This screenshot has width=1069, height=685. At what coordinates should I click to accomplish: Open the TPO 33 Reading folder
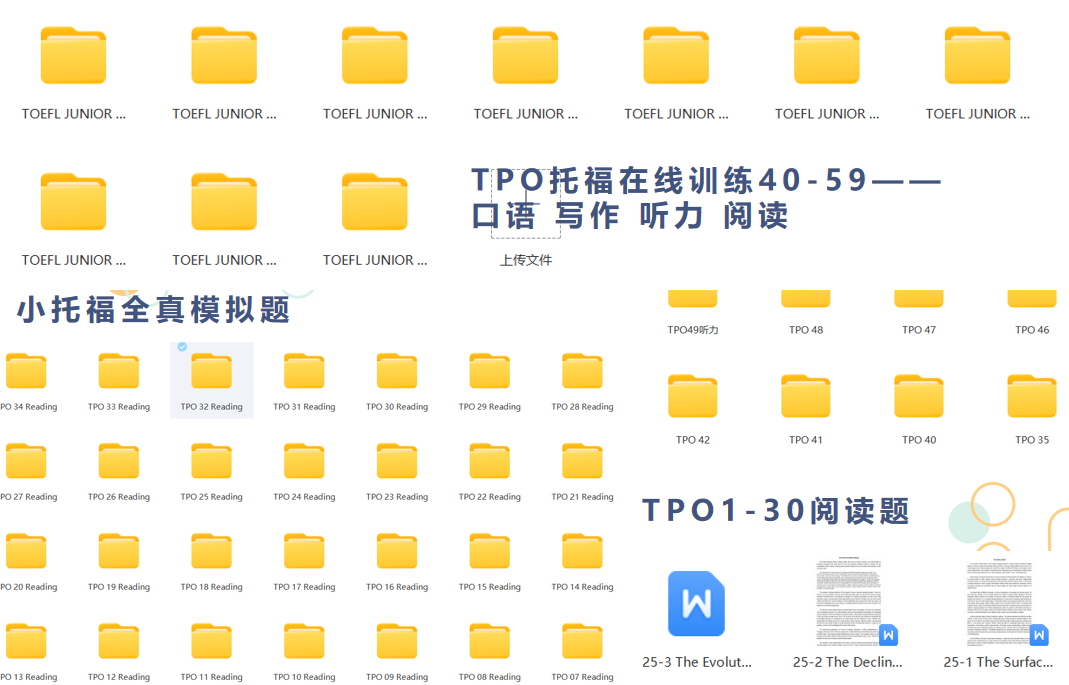[119, 372]
